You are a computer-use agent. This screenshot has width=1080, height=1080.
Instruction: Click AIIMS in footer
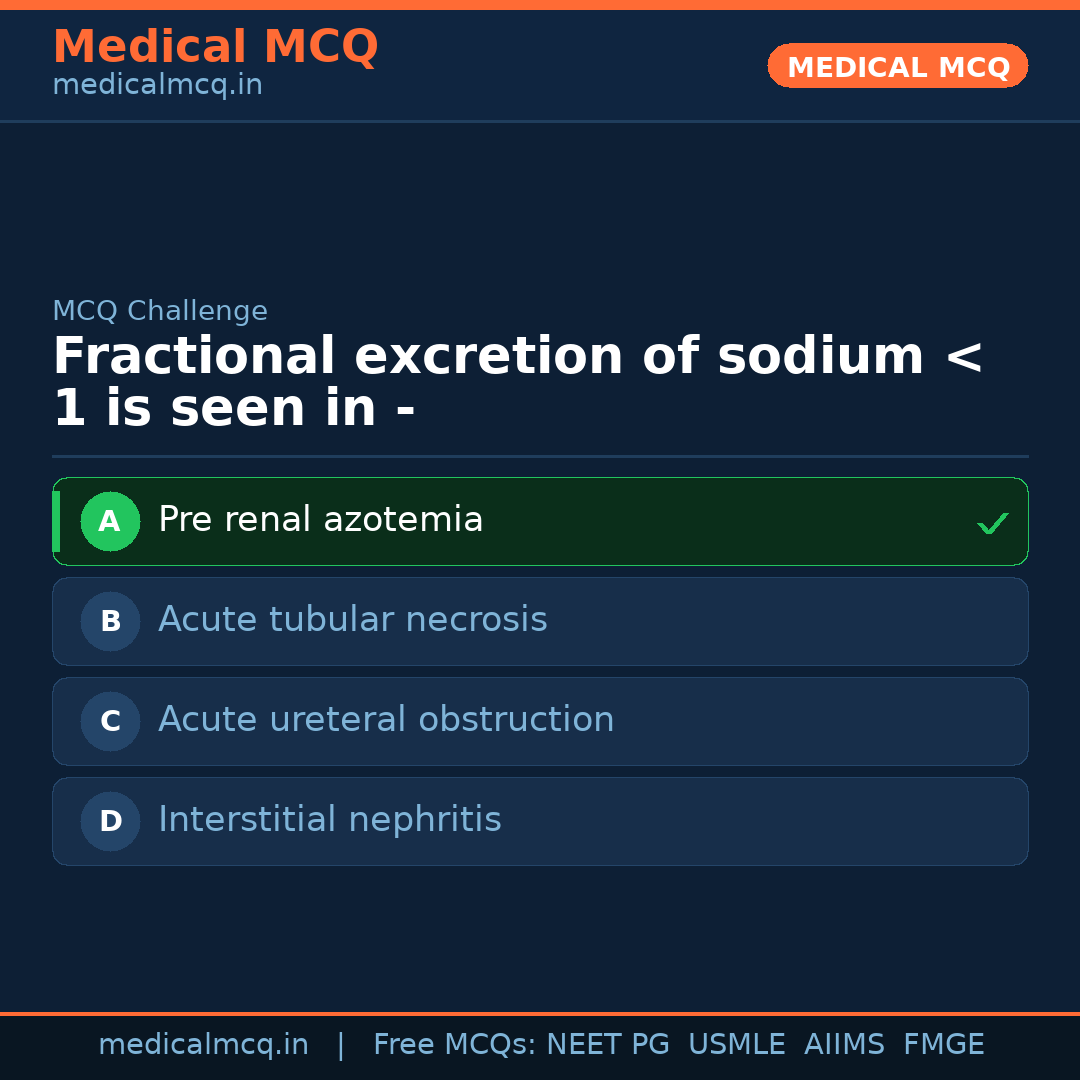844,1045
